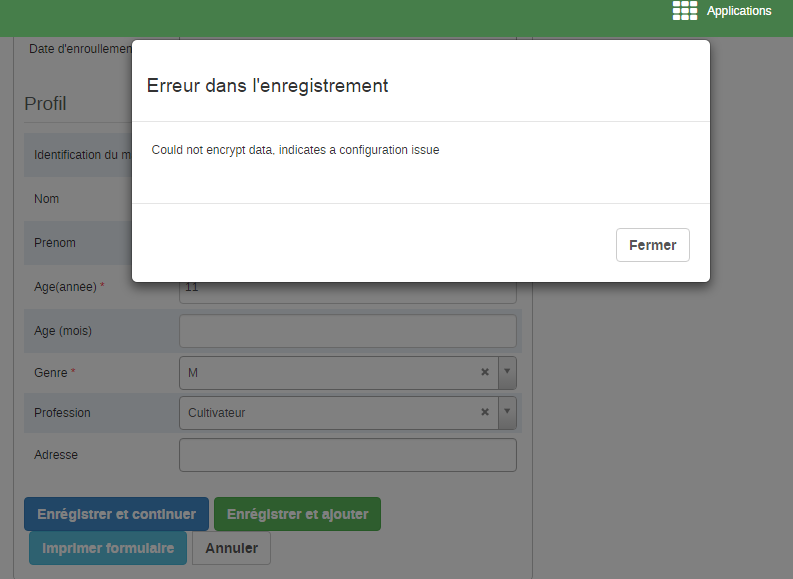Focus the Age (mois) input field

coord(347,331)
